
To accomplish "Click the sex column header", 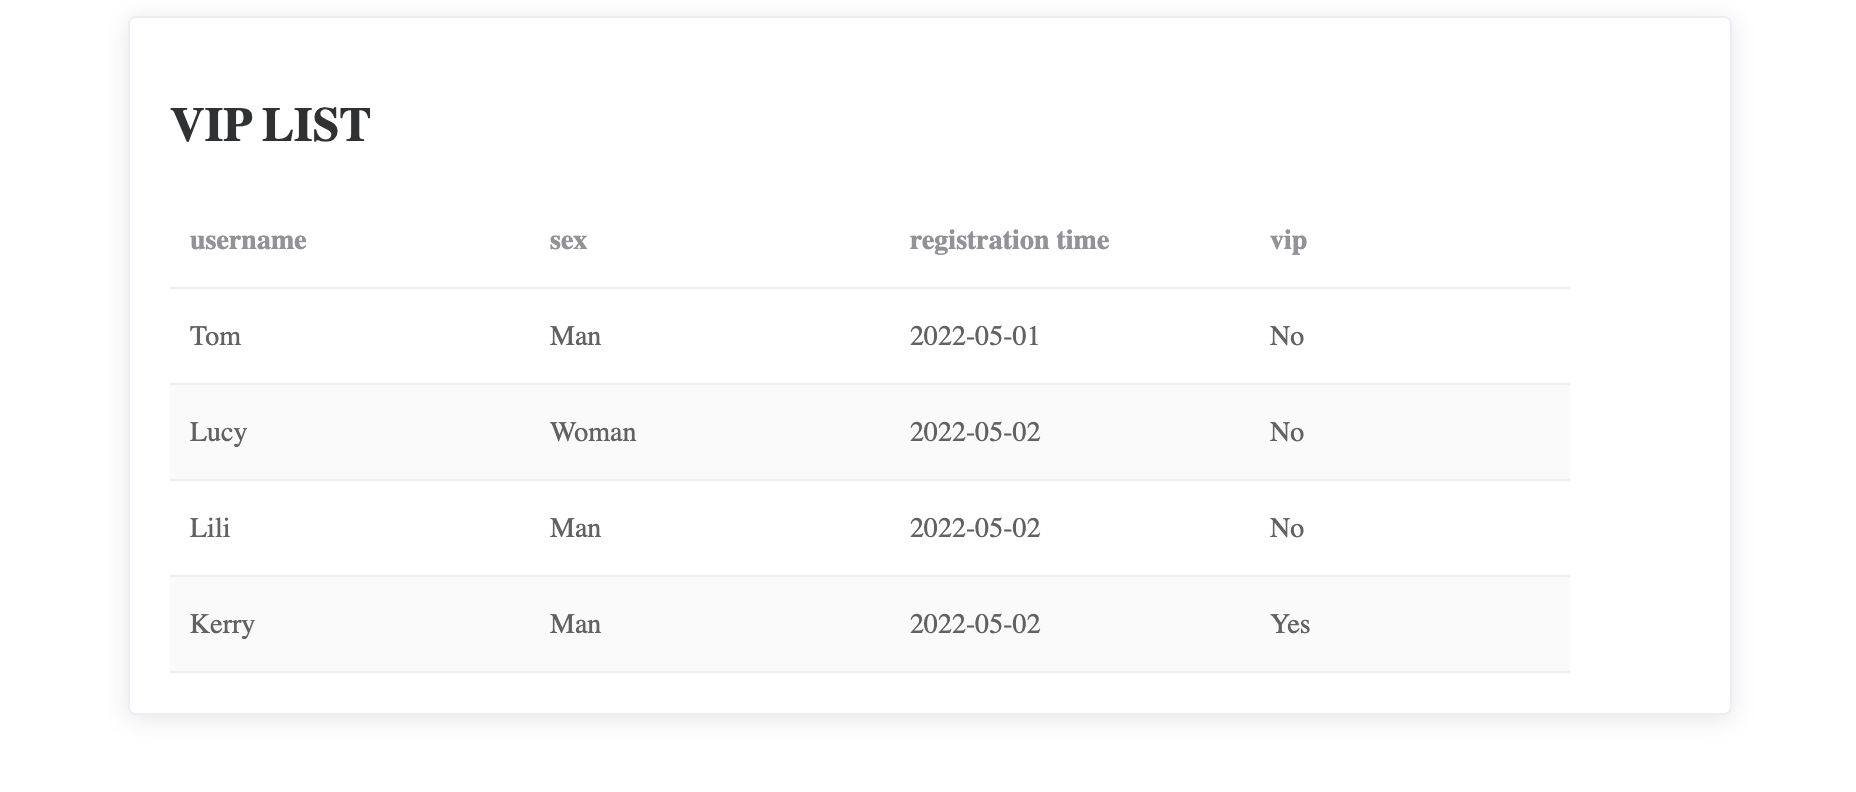I will pos(568,241).
